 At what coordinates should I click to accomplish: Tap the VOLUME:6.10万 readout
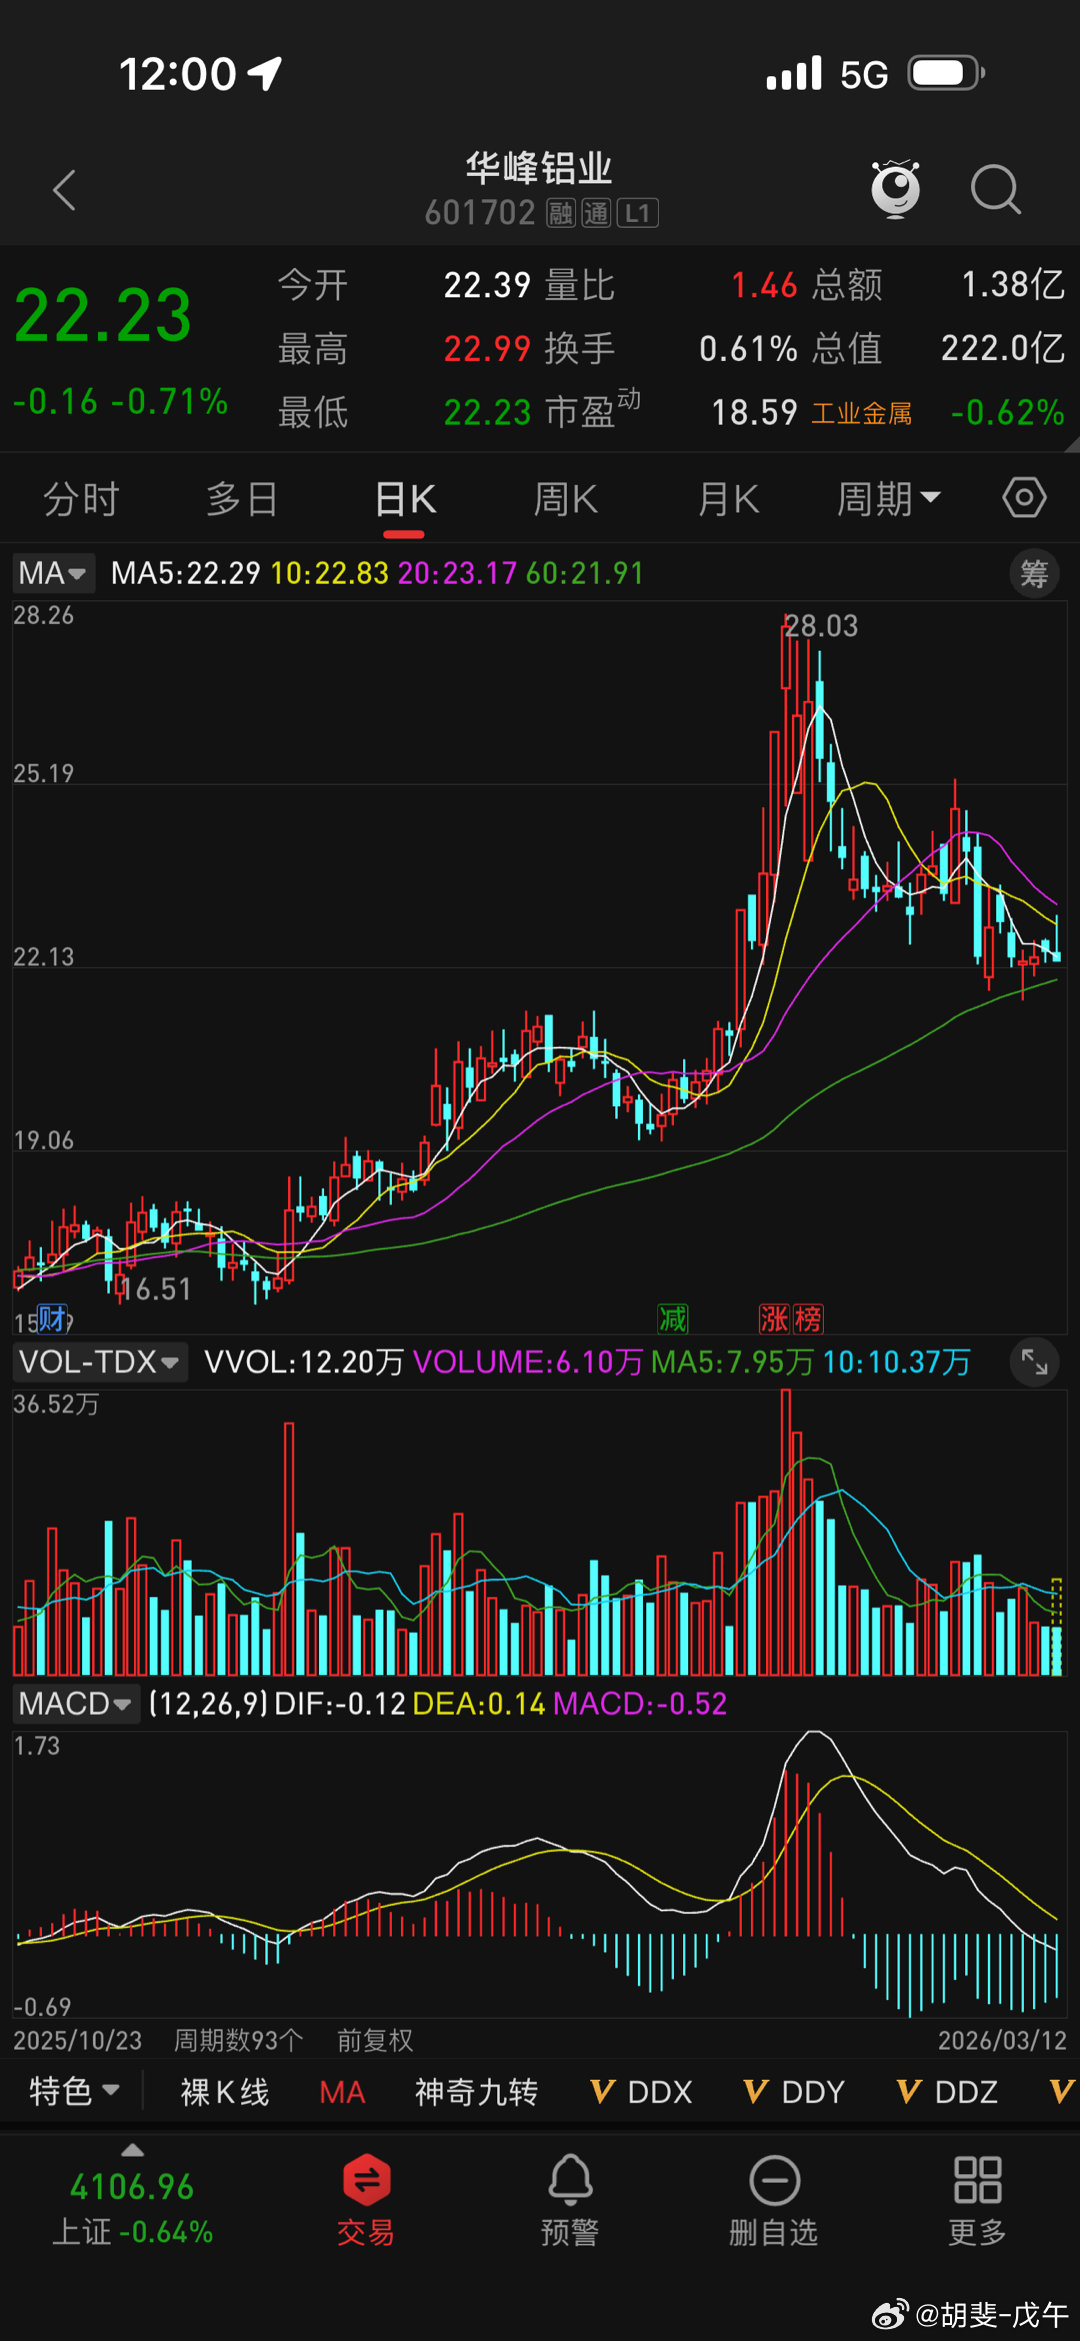(x=527, y=1362)
